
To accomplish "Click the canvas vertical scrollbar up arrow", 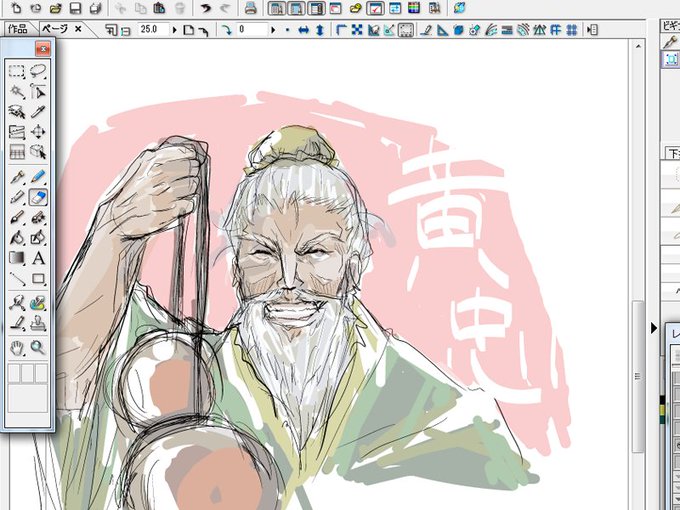I will [x=638, y=46].
